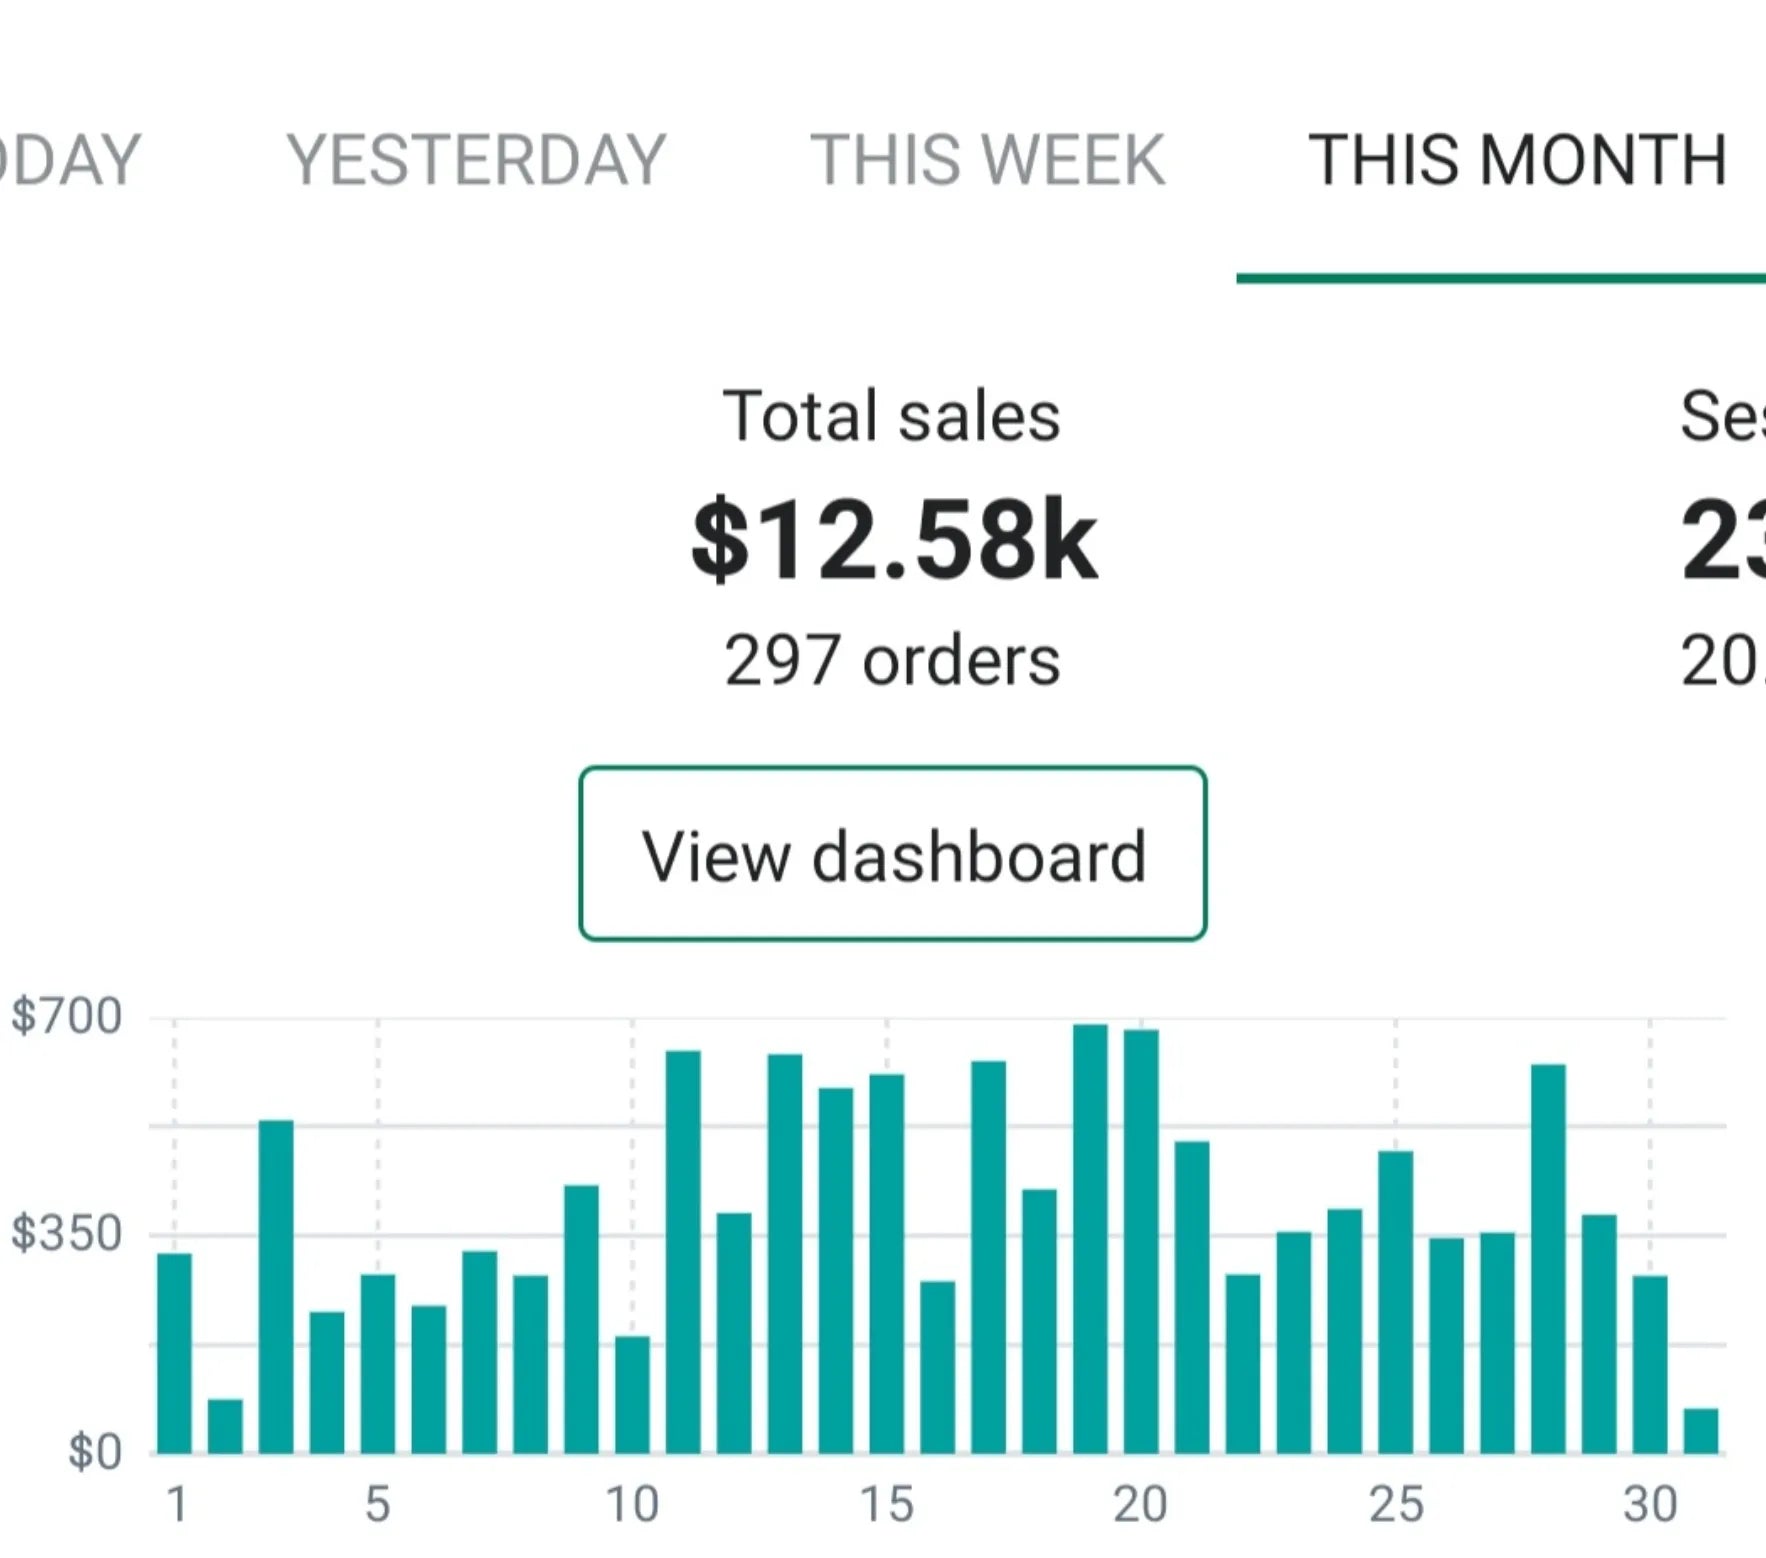Tap the bar above the 20 label
The height and width of the screenshot is (1558, 1766).
tap(1141, 1240)
